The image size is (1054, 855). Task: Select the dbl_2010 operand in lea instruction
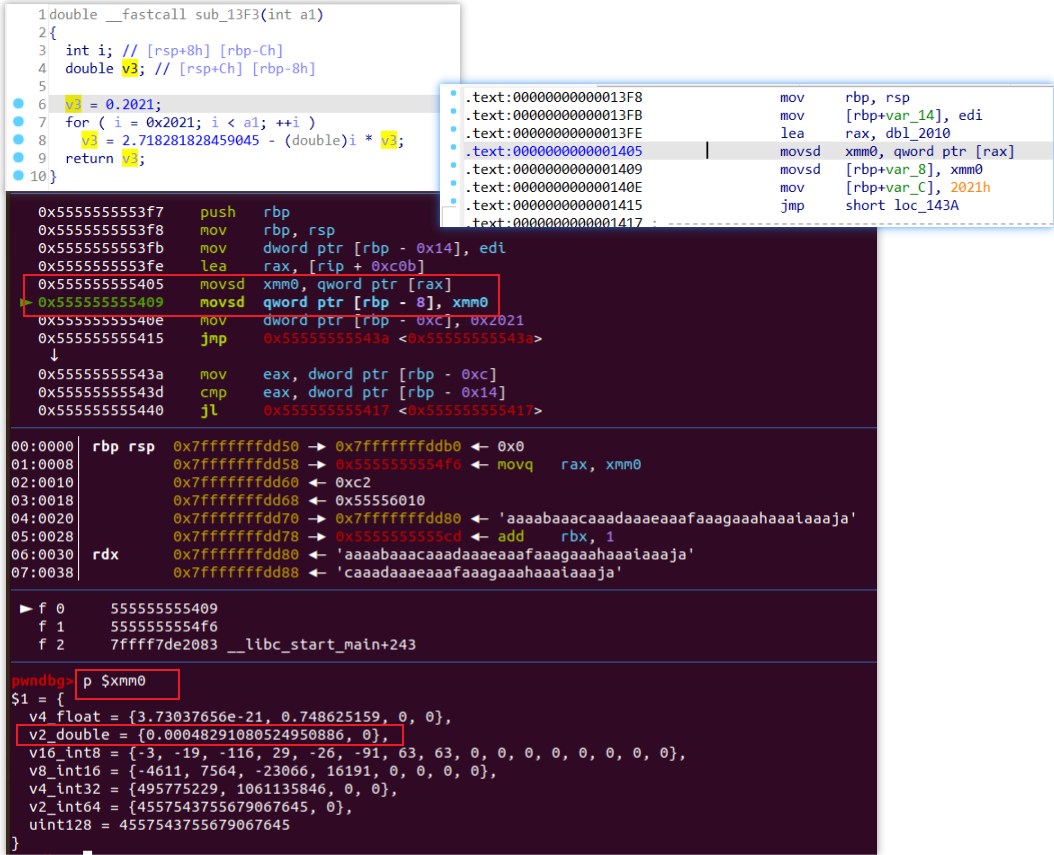tap(915, 133)
